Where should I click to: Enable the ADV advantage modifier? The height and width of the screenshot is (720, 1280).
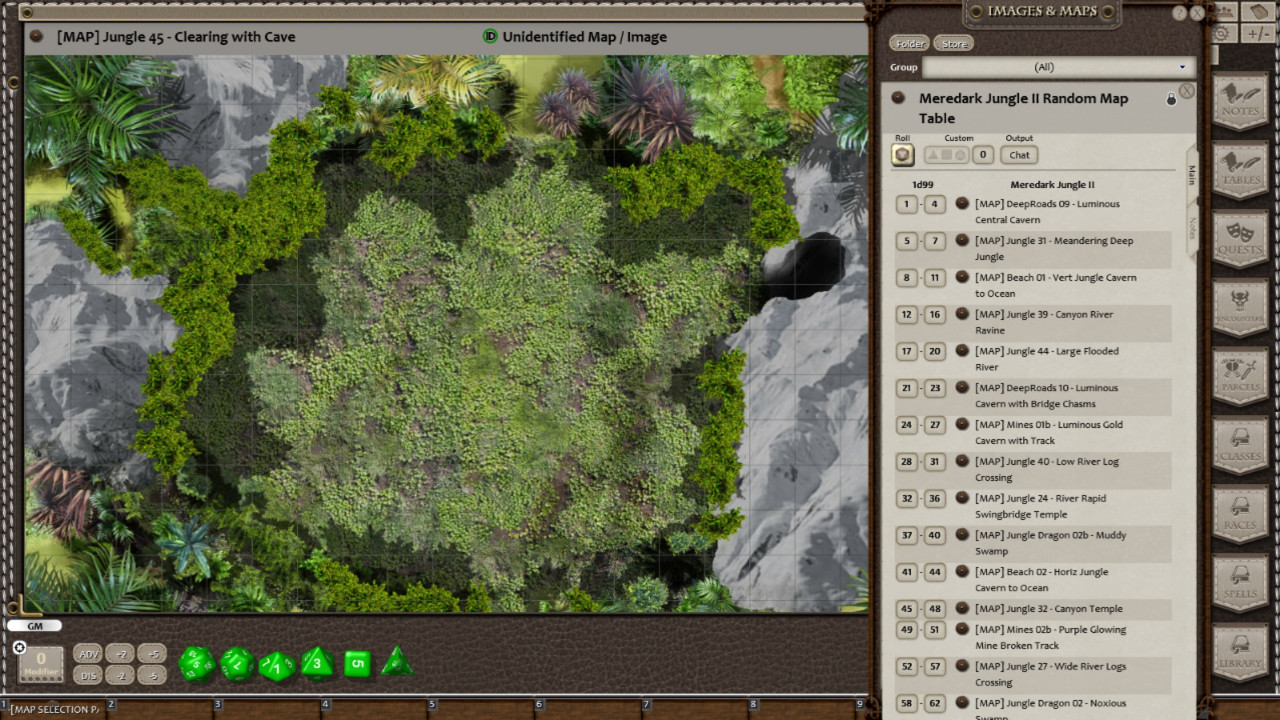88,653
